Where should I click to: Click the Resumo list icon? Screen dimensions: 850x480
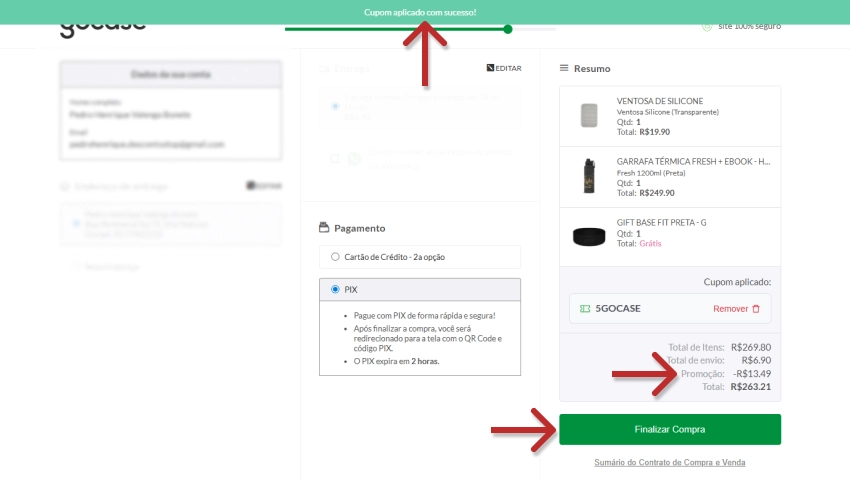tap(564, 68)
